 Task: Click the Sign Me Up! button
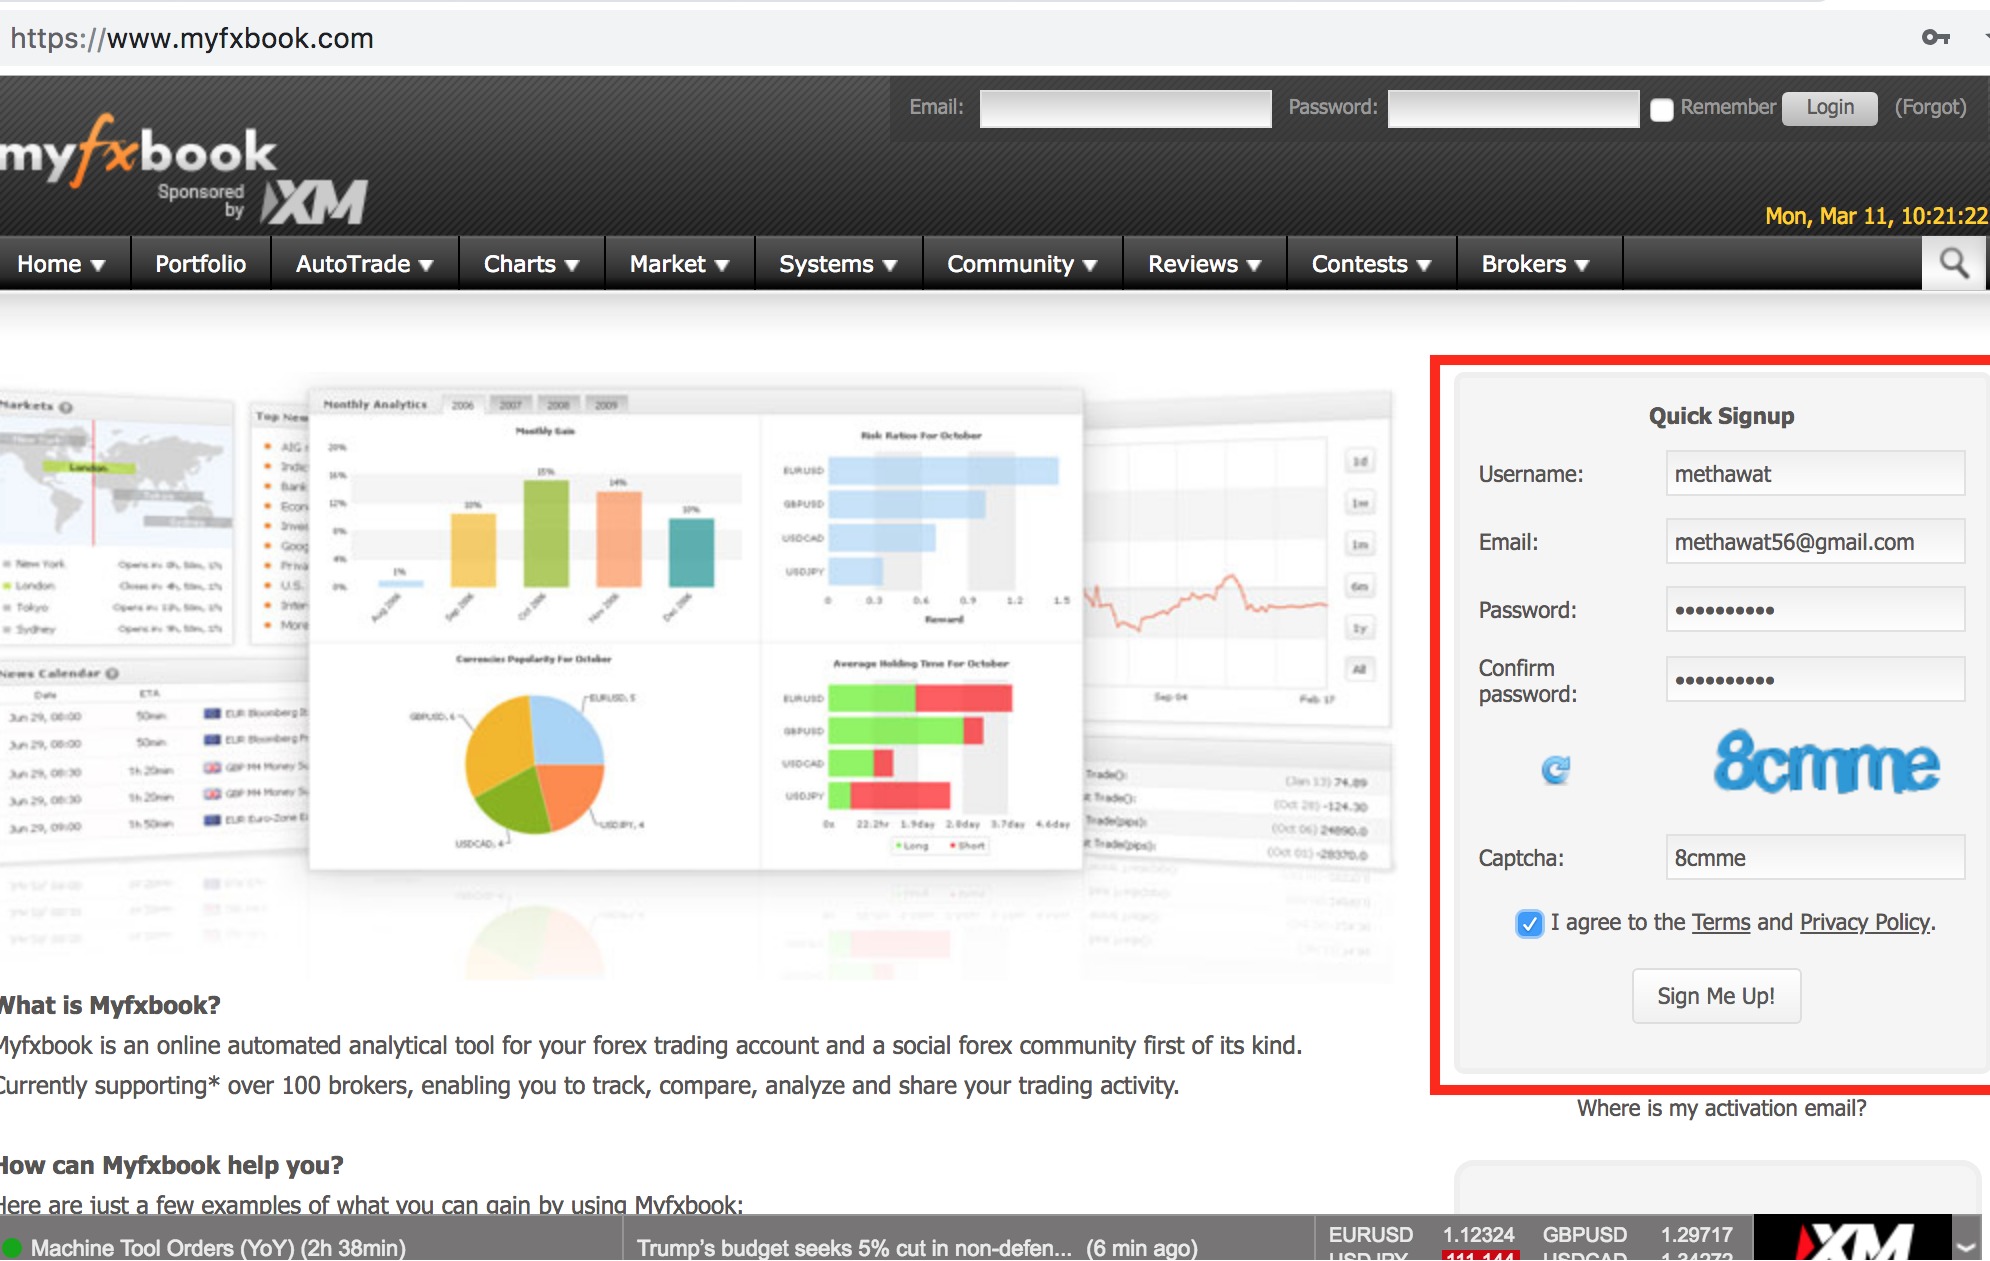click(1716, 996)
